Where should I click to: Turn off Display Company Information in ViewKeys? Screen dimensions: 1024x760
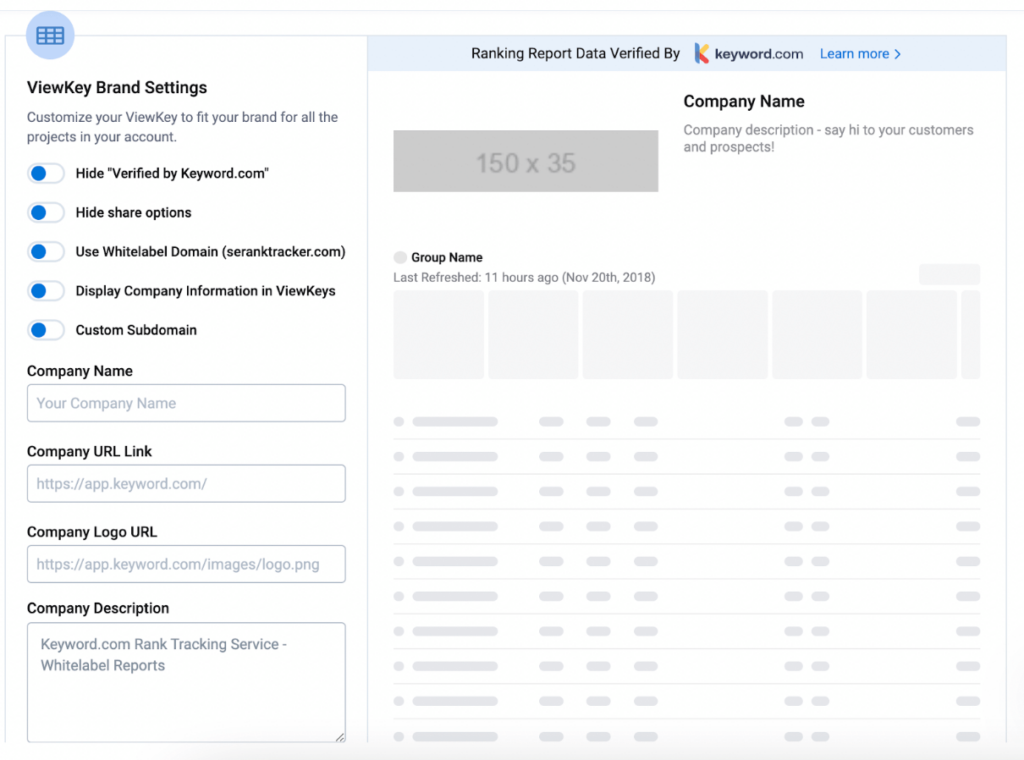pos(46,290)
